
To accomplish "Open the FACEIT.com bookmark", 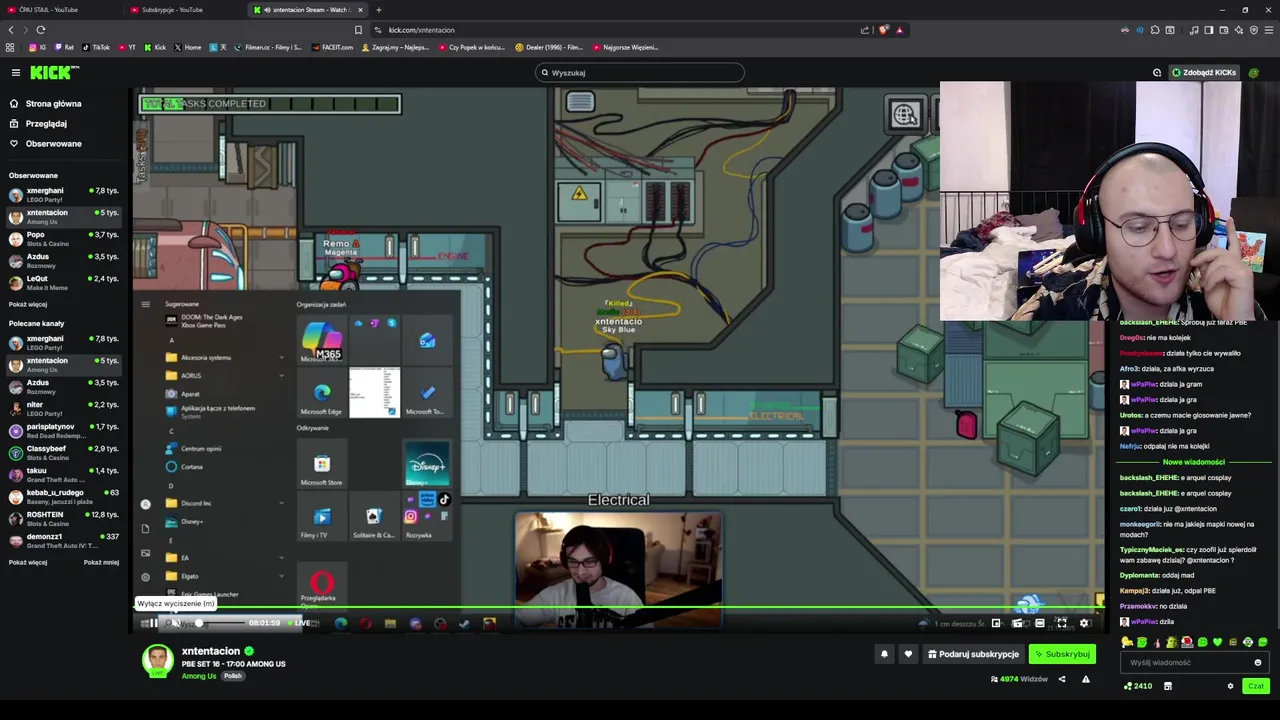I will [x=332, y=47].
